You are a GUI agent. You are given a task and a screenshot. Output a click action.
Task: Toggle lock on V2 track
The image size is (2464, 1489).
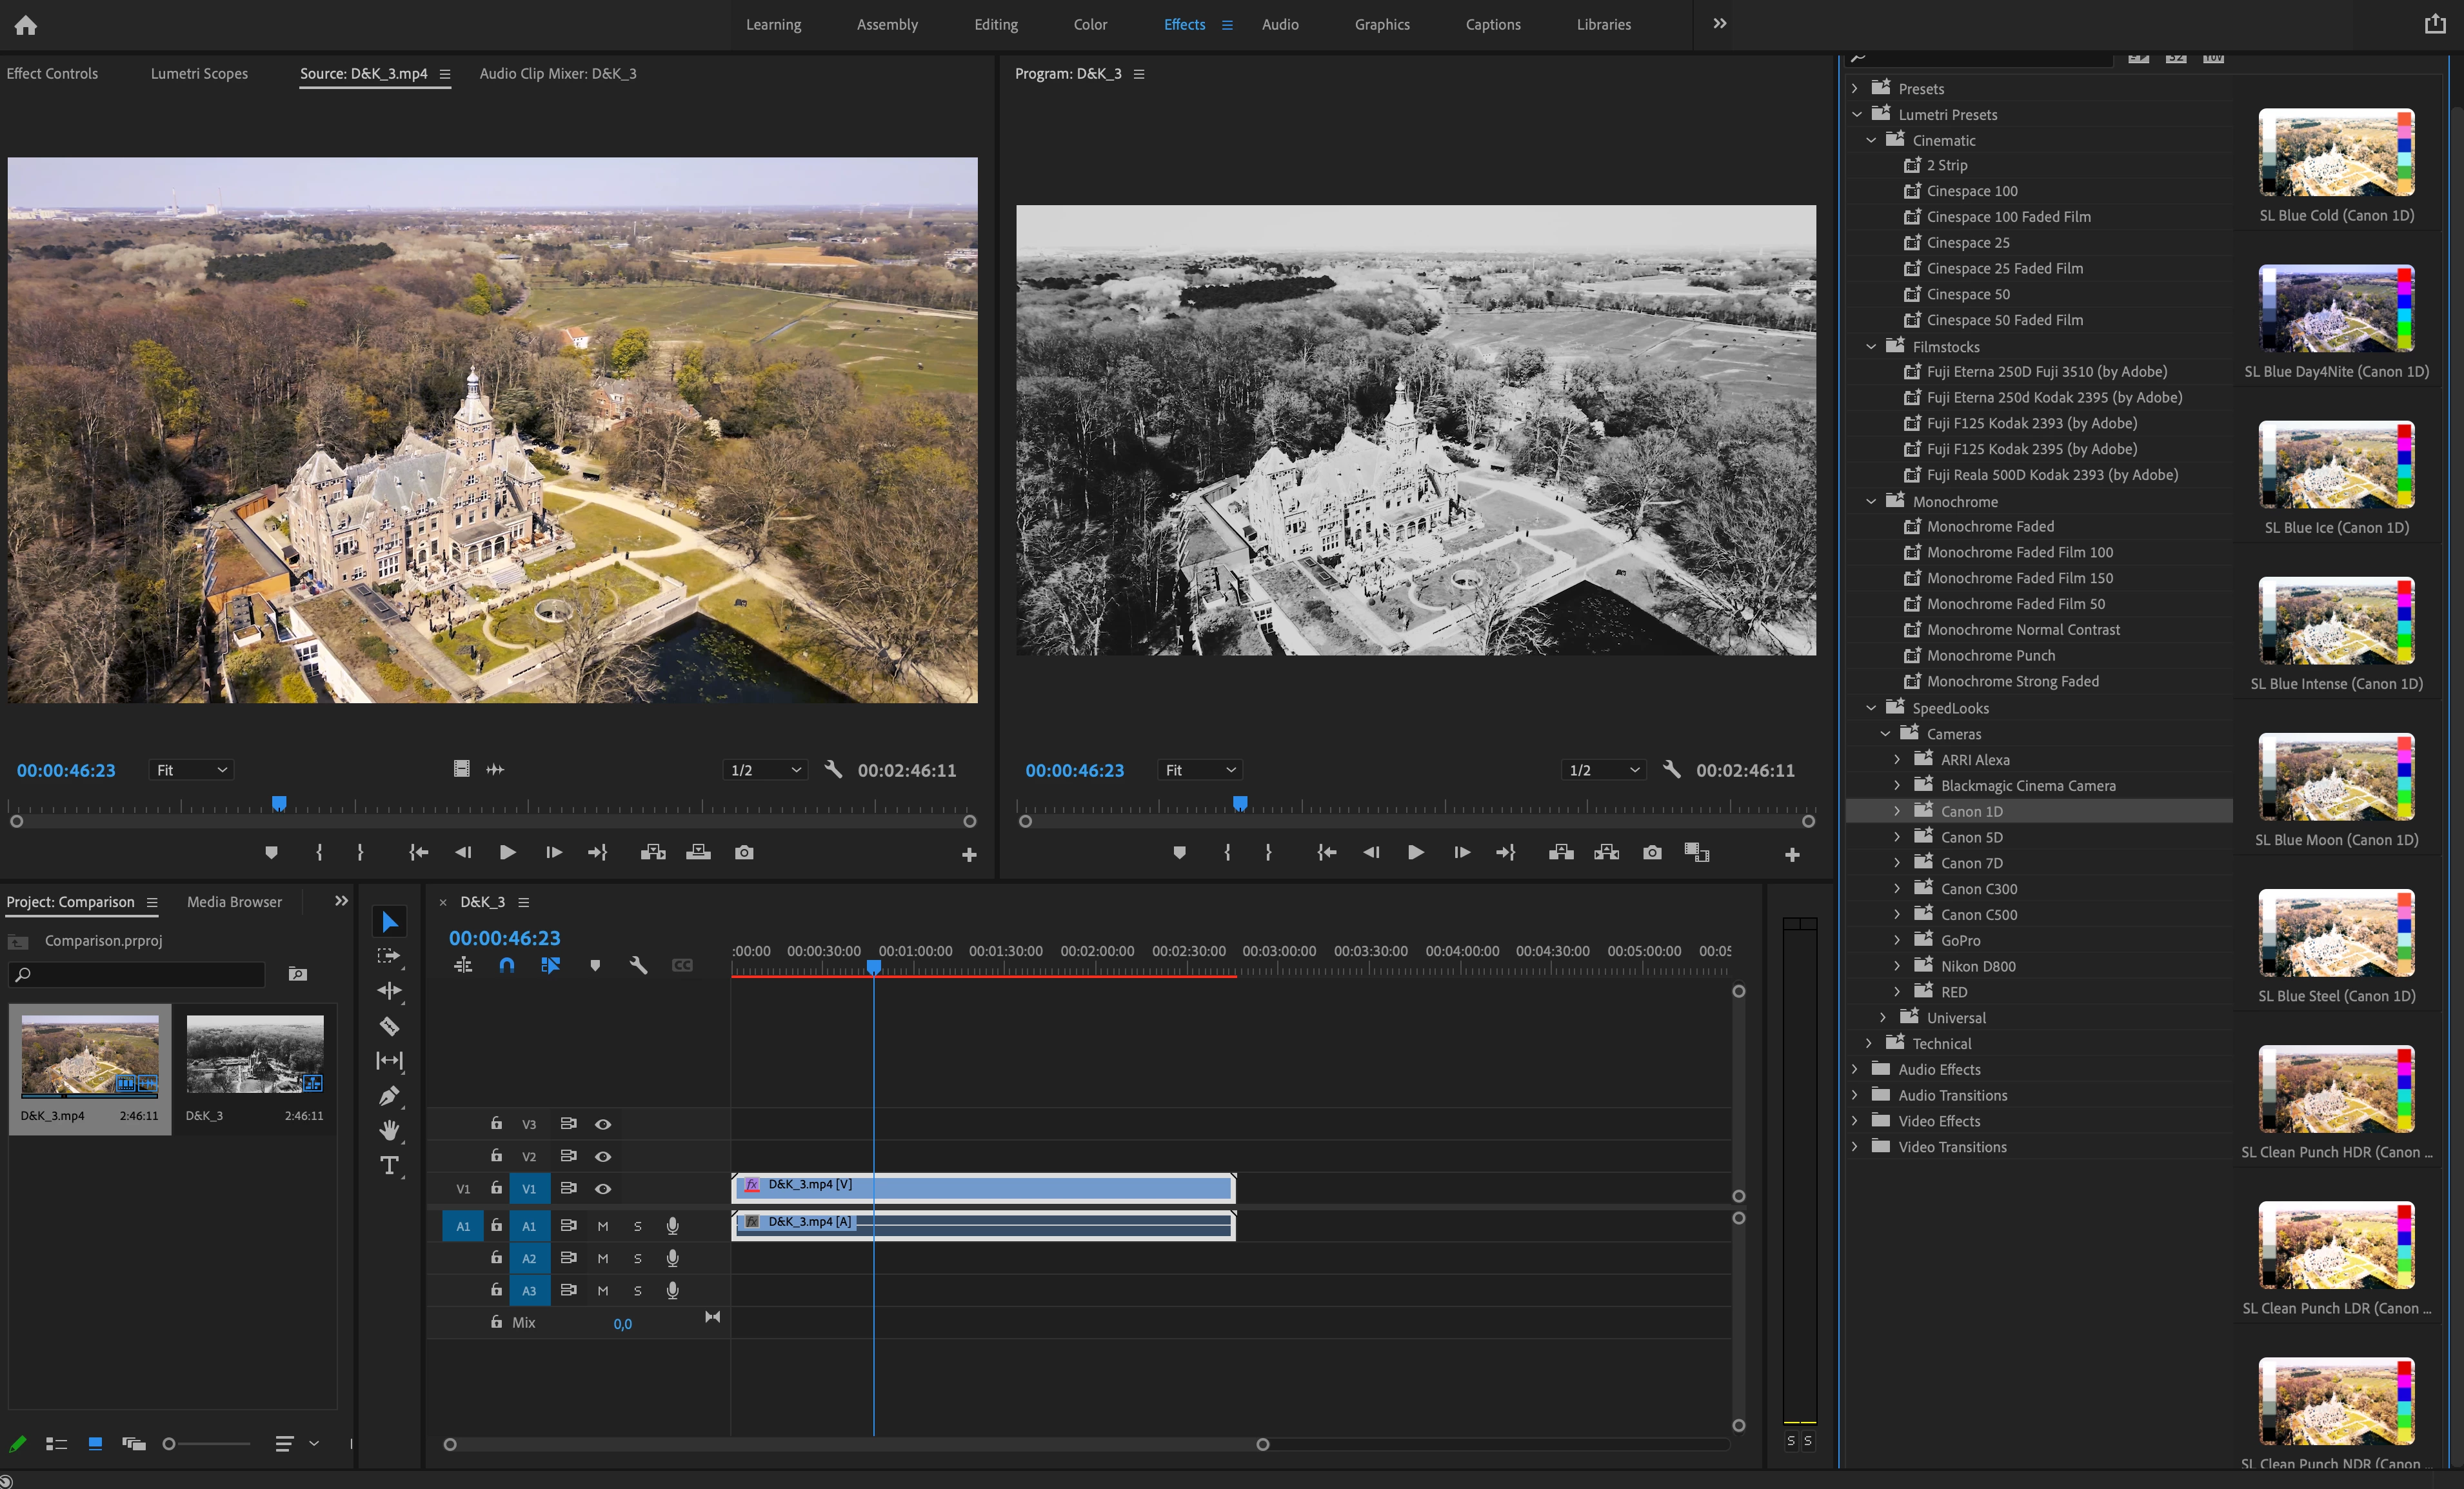(496, 1155)
